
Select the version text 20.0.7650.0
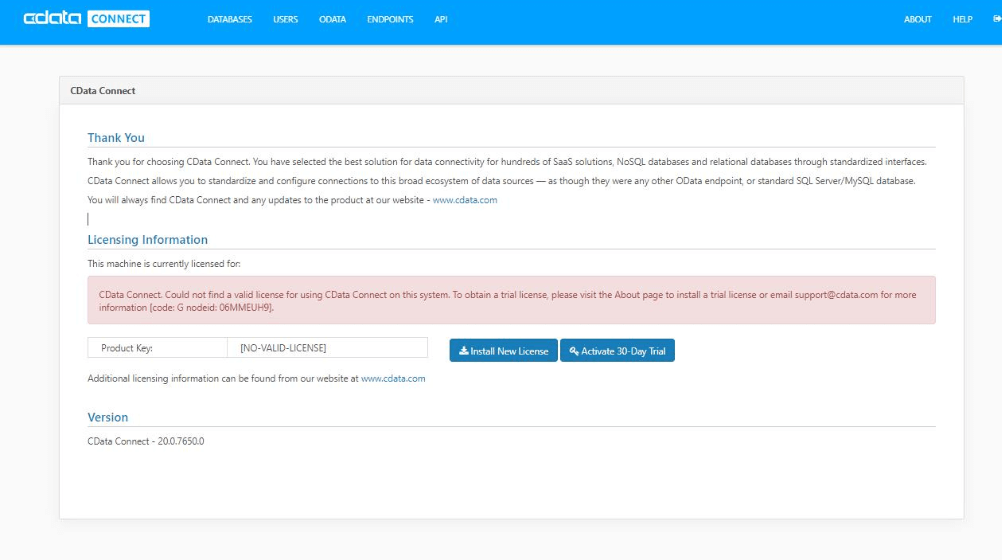click(181, 441)
